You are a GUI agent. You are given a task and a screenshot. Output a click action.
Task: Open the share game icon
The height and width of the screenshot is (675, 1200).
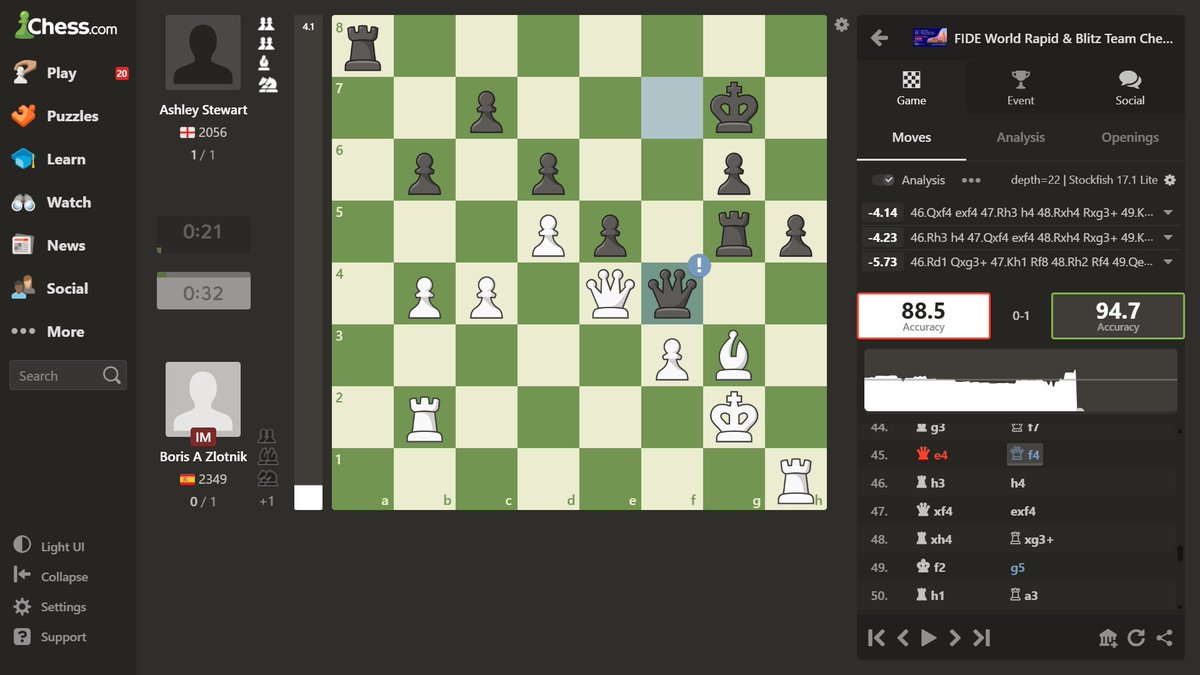[1164, 638]
